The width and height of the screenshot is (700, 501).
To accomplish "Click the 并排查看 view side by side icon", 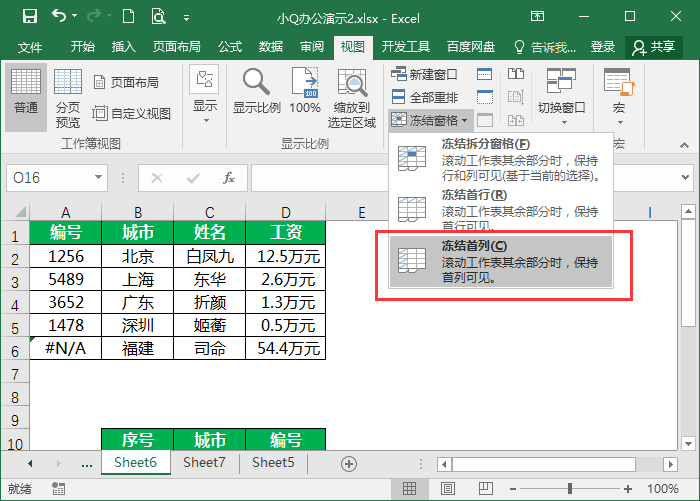I will pos(516,74).
